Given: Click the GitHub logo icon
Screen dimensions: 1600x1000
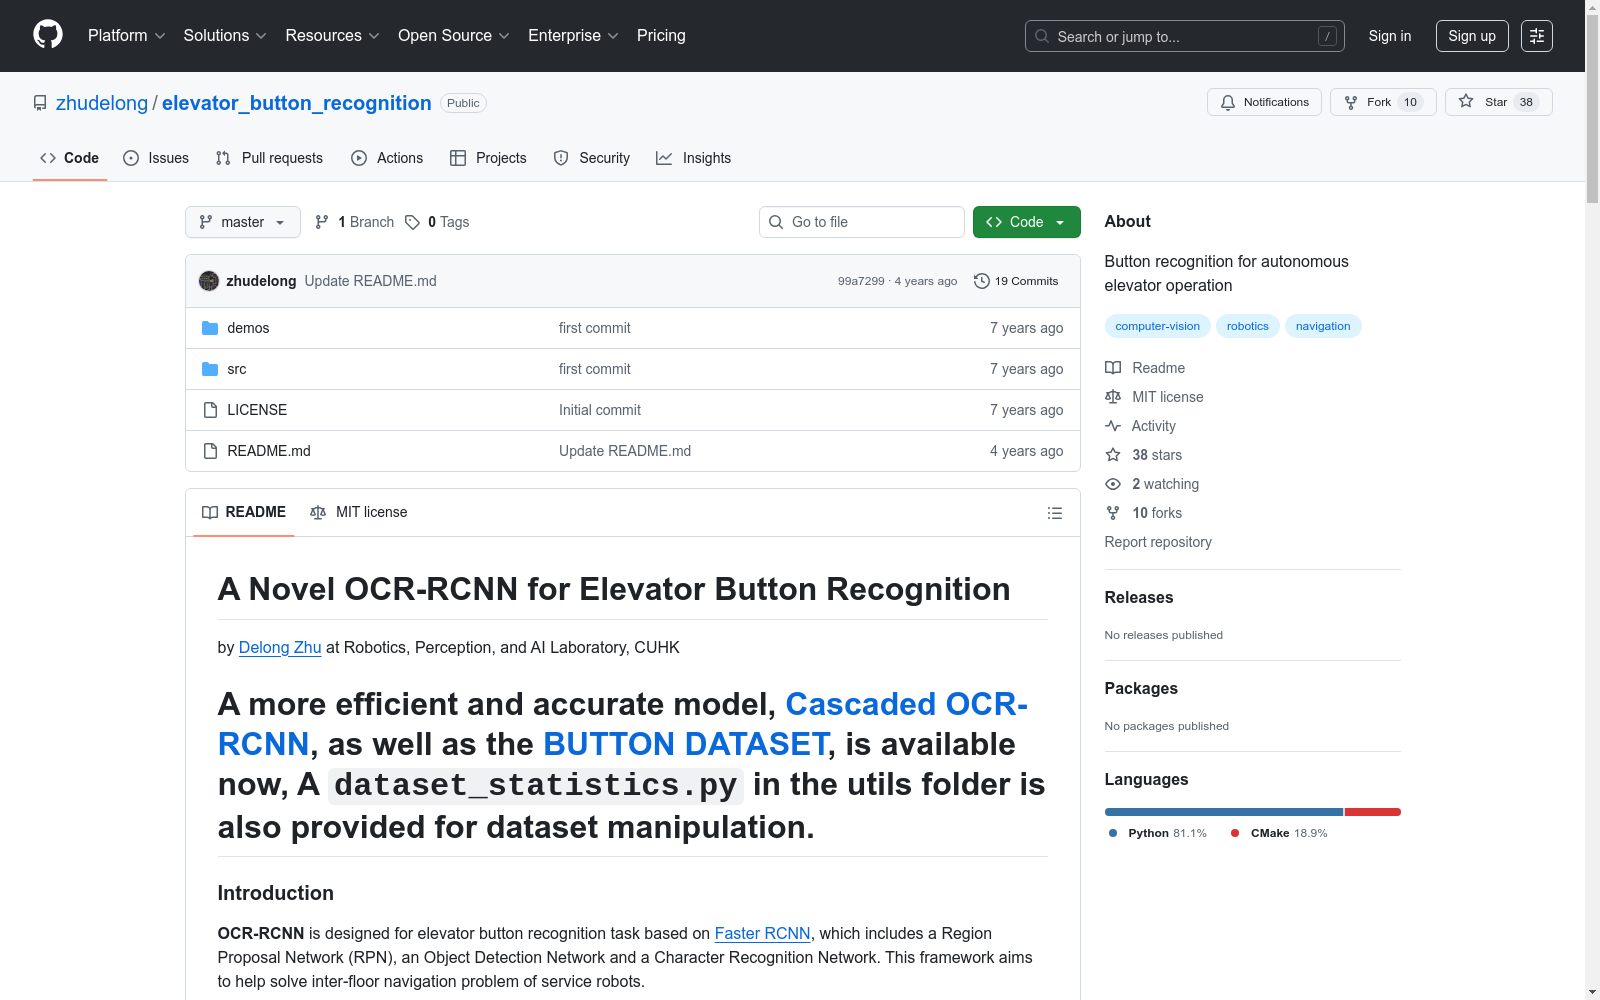Looking at the screenshot, I should 48,35.
